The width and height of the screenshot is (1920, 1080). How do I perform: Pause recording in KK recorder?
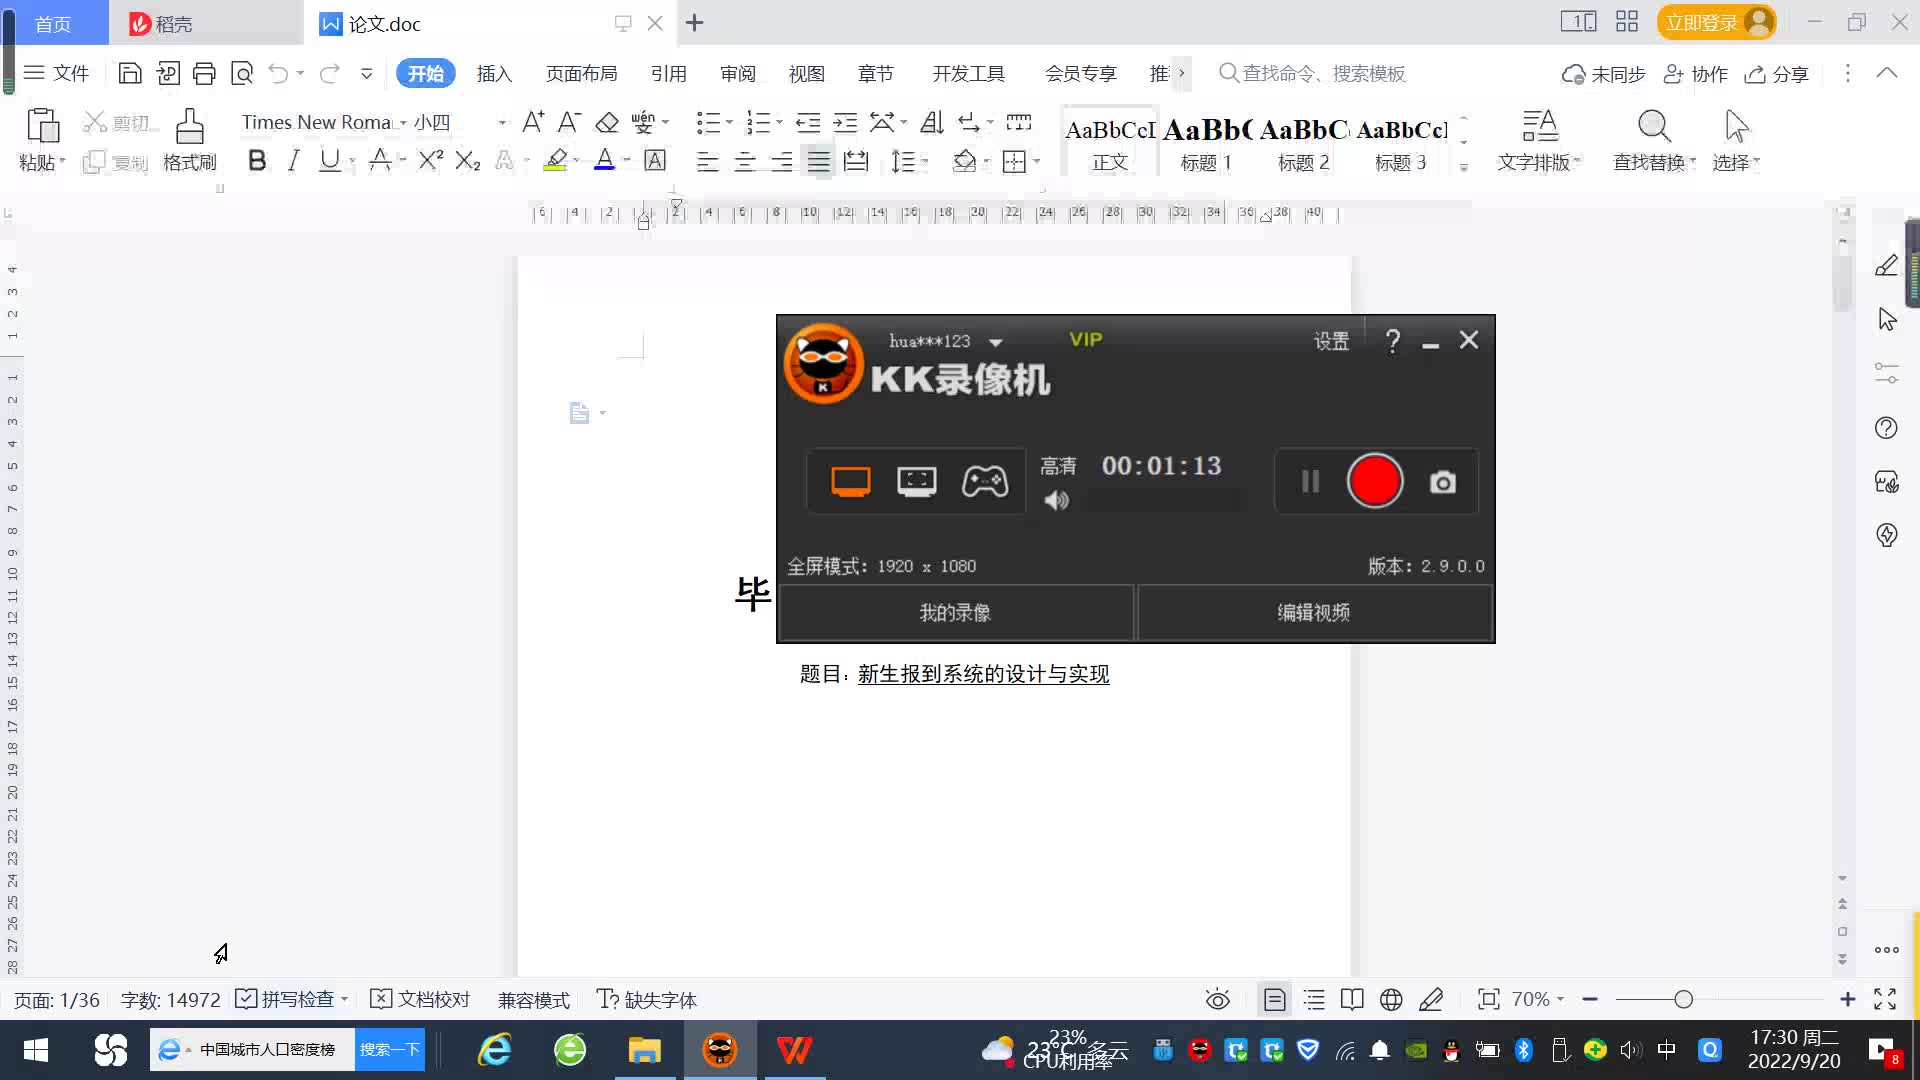click(x=1310, y=482)
